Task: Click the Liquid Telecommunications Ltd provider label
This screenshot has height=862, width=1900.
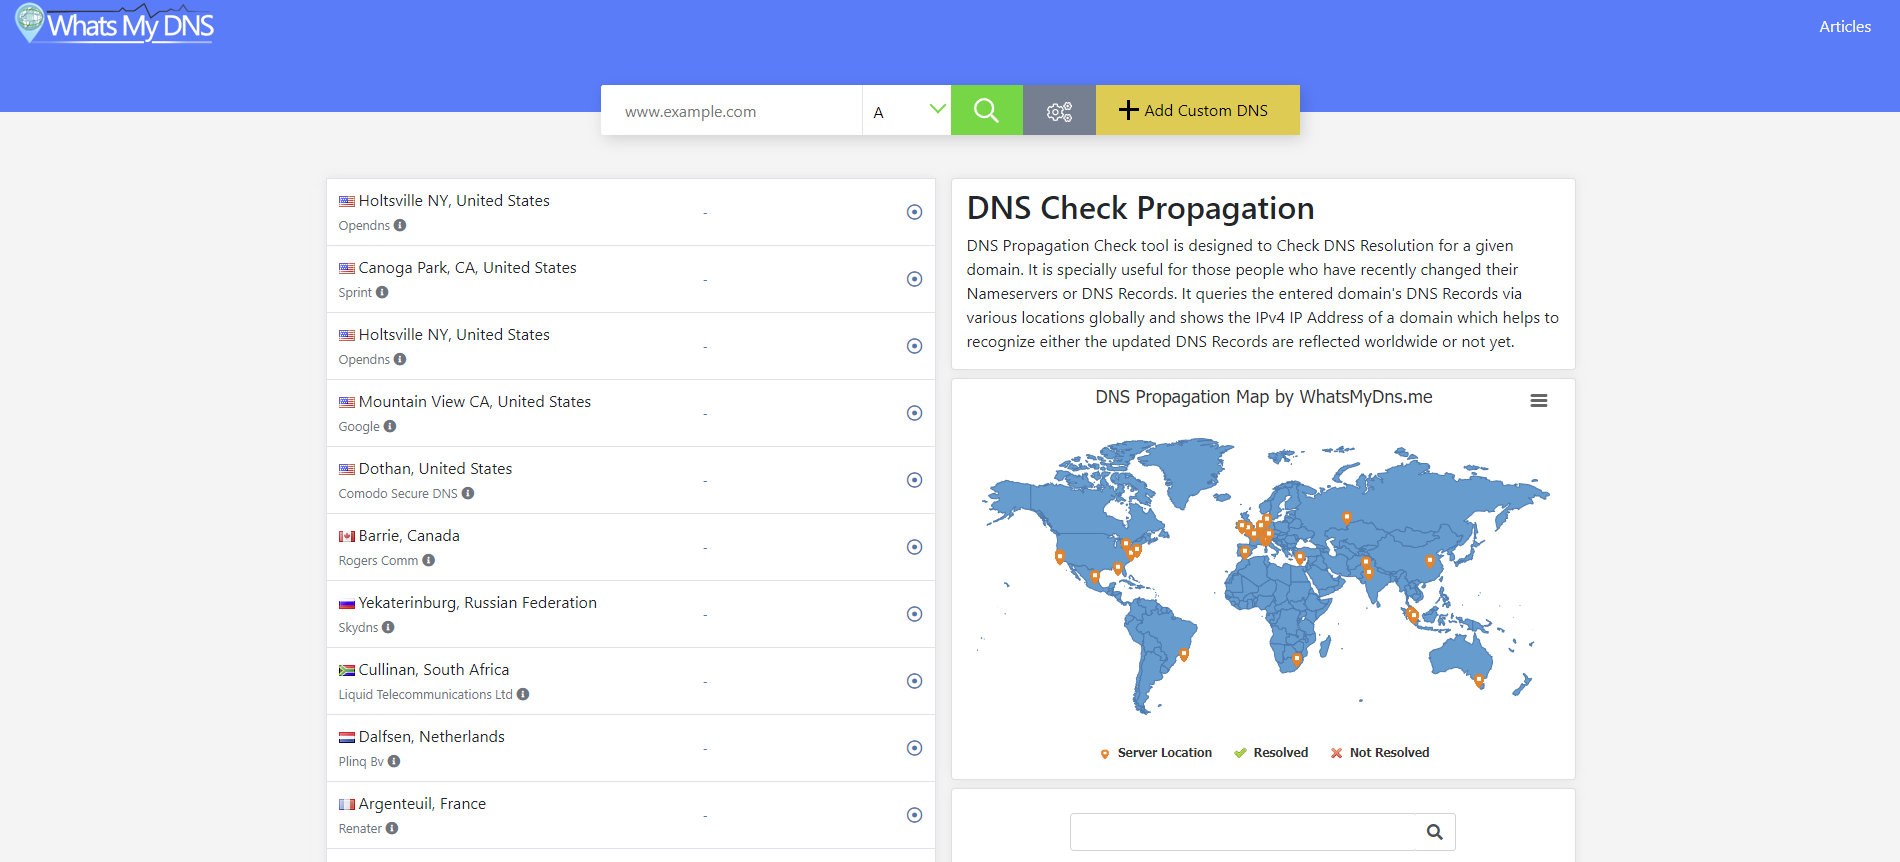Action: (425, 694)
